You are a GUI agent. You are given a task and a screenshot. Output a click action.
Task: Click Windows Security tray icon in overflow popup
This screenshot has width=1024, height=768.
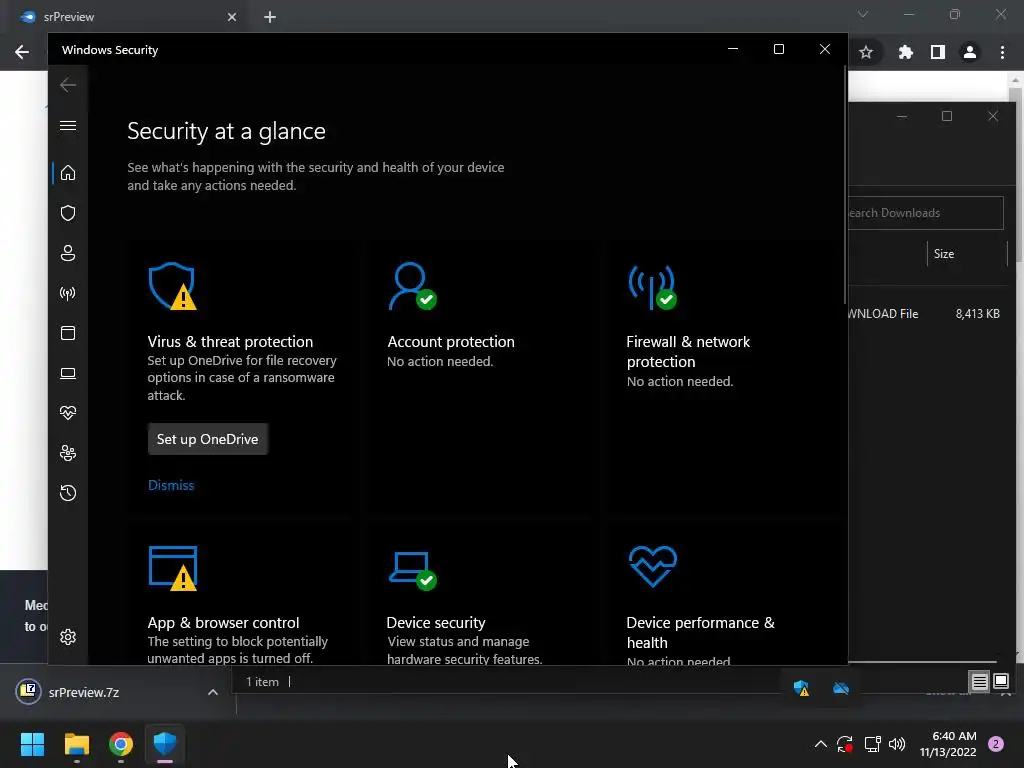point(801,688)
